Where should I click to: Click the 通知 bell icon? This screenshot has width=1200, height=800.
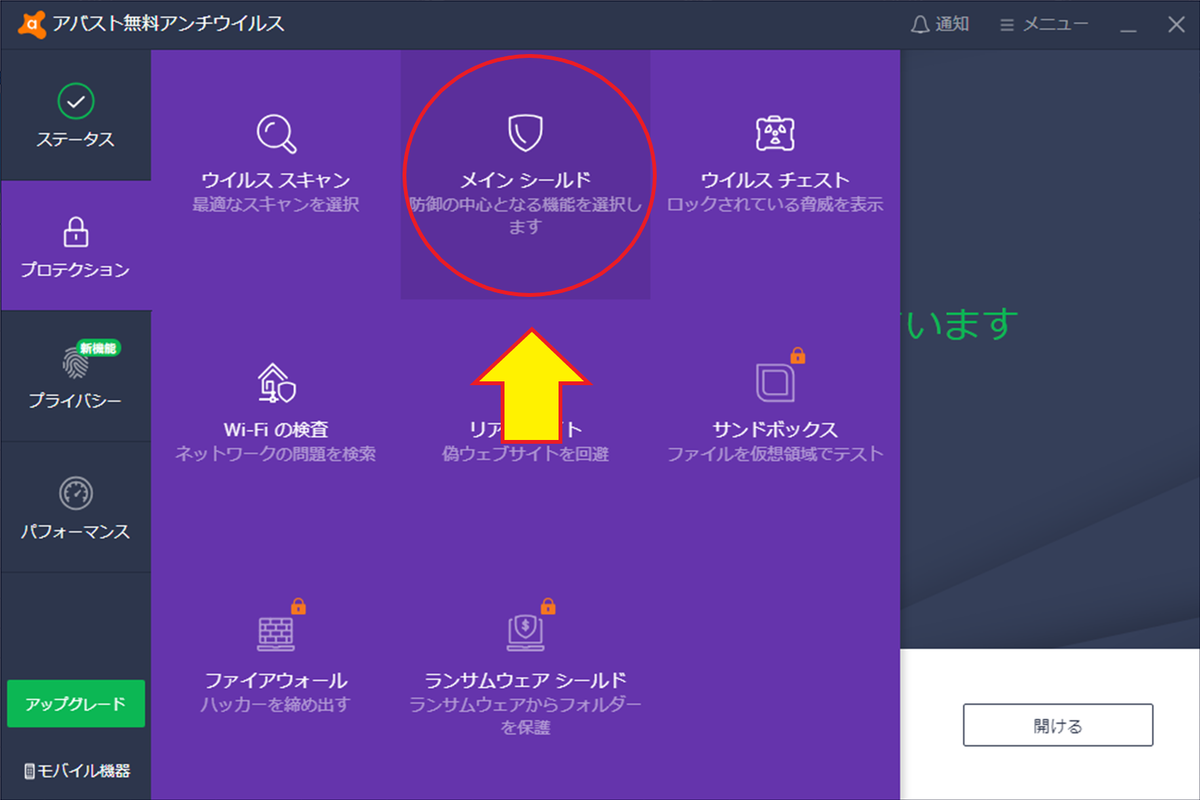click(920, 24)
